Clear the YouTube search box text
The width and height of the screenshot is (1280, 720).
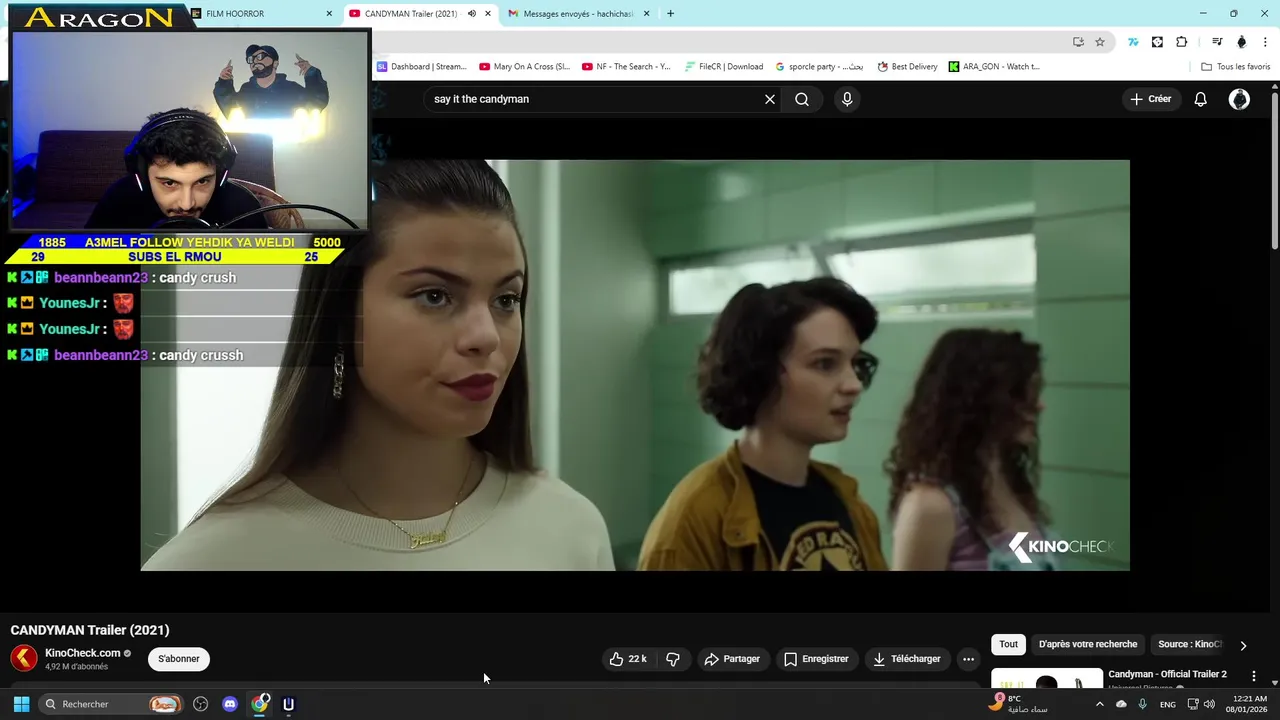(770, 99)
